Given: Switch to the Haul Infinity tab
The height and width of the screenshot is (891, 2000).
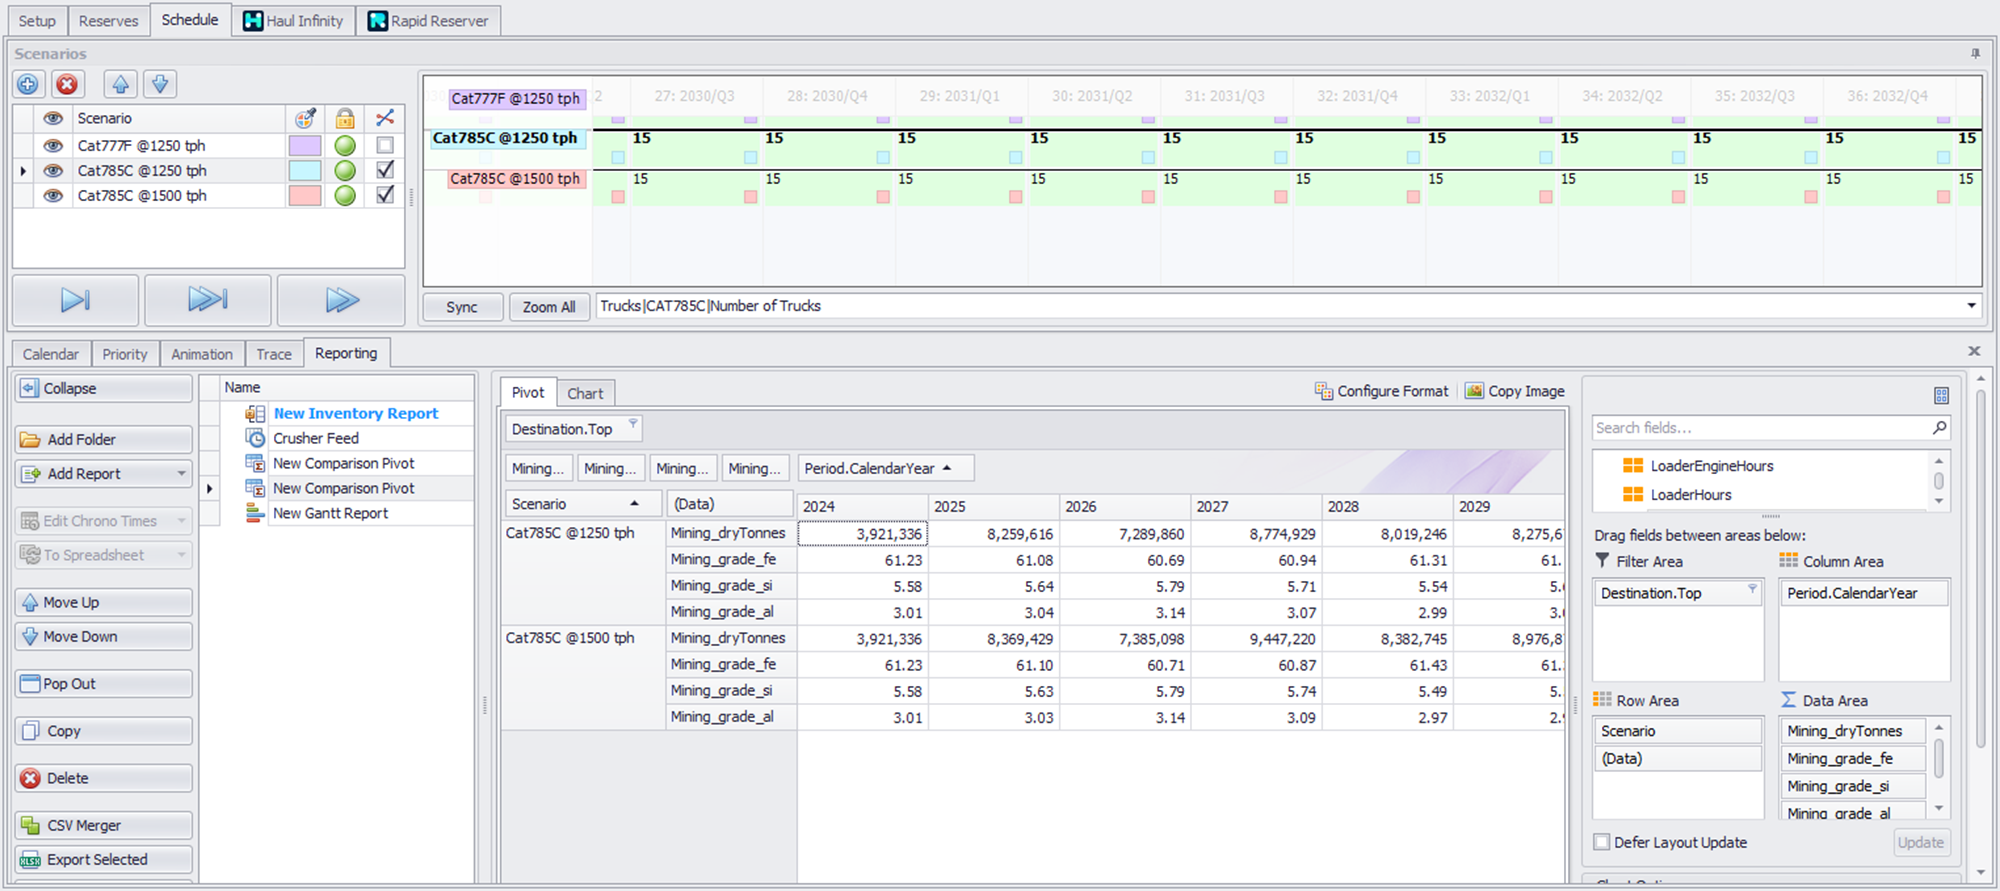Looking at the screenshot, I should click(x=294, y=21).
